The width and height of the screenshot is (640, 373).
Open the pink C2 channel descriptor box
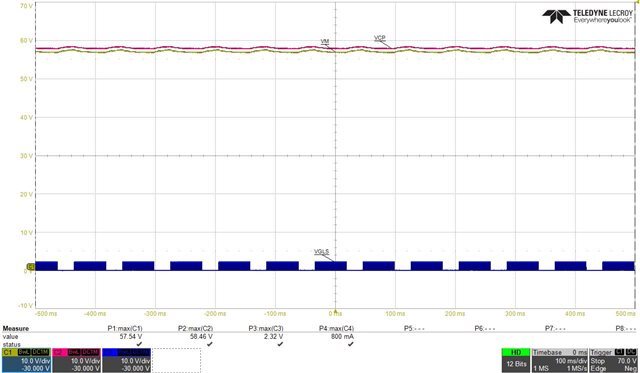[76, 360]
